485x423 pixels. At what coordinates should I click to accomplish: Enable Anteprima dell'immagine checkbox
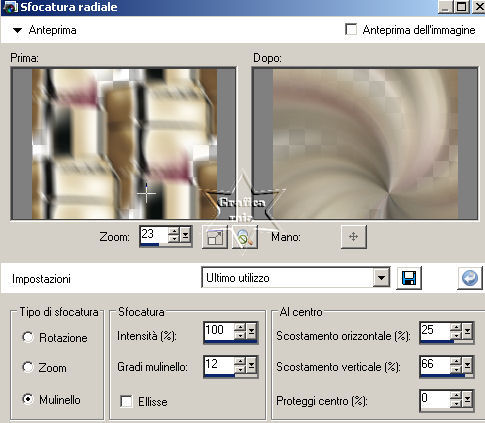tap(351, 29)
